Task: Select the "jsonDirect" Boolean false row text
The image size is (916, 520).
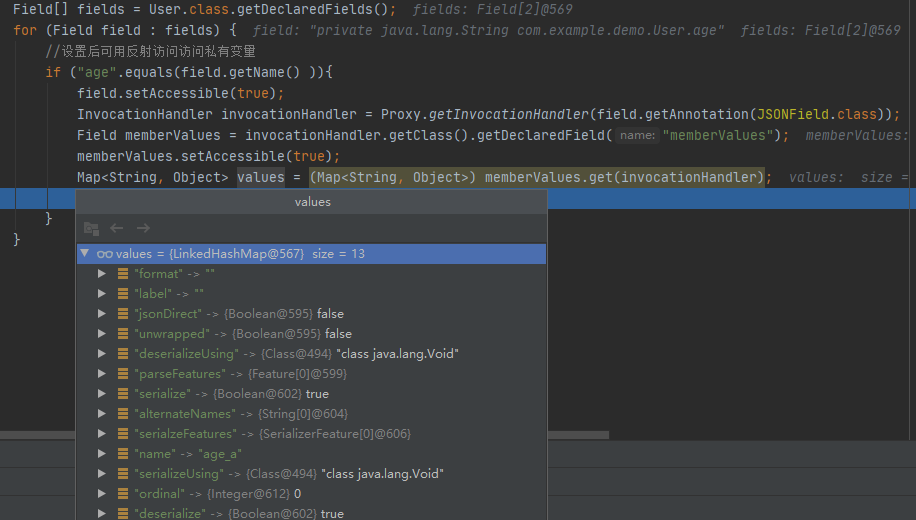Action: pos(239,314)
